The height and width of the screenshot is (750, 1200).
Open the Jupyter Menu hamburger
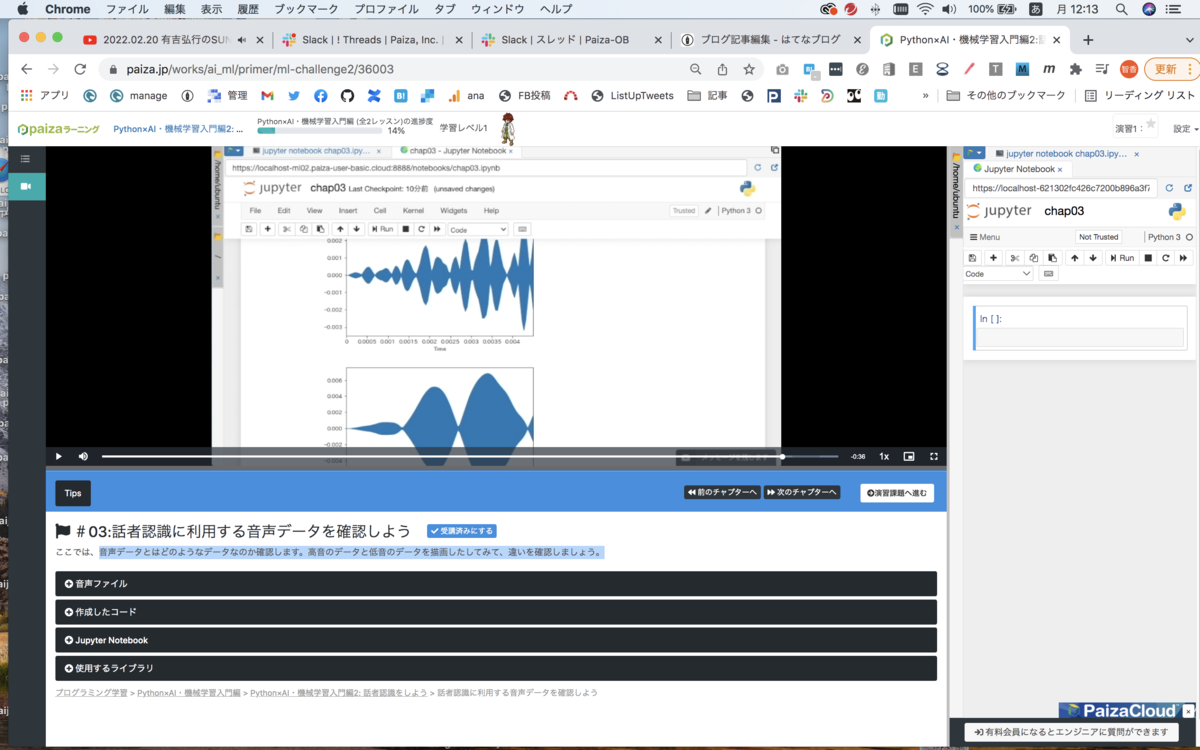pyautogui.click(x=985, y=237)
